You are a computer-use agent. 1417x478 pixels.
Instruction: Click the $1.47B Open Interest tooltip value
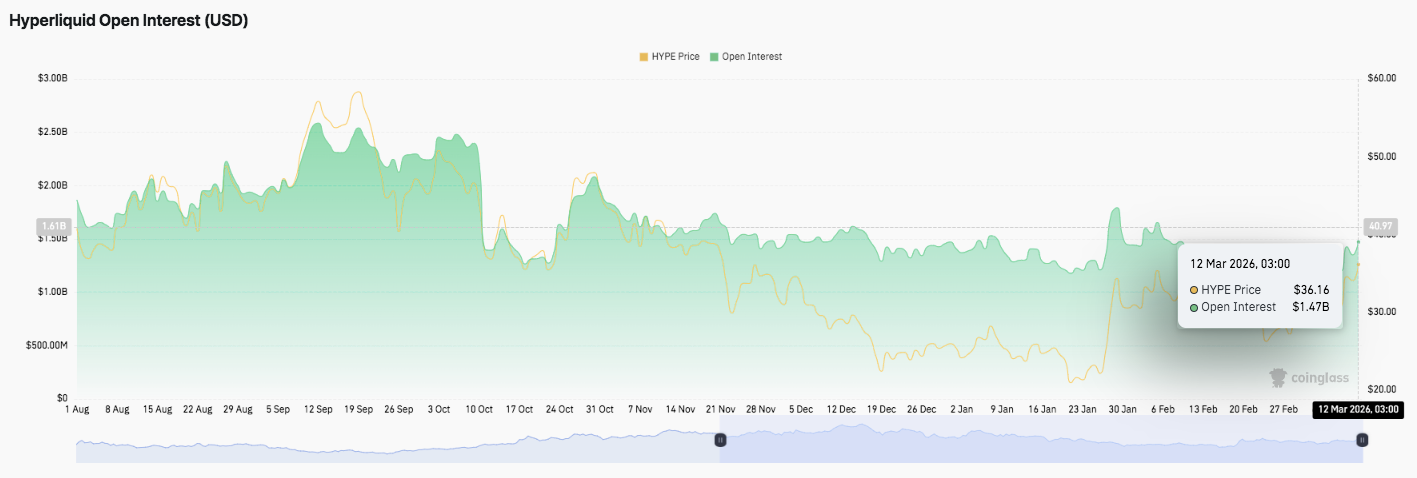click(1310, 307)
